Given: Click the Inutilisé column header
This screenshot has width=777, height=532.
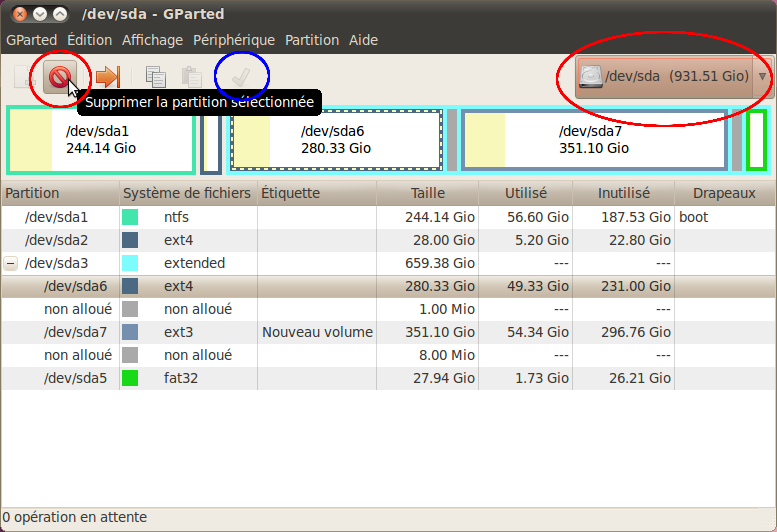Looking at the screenshot, I should pyautogui.click(x=623, y=193).
